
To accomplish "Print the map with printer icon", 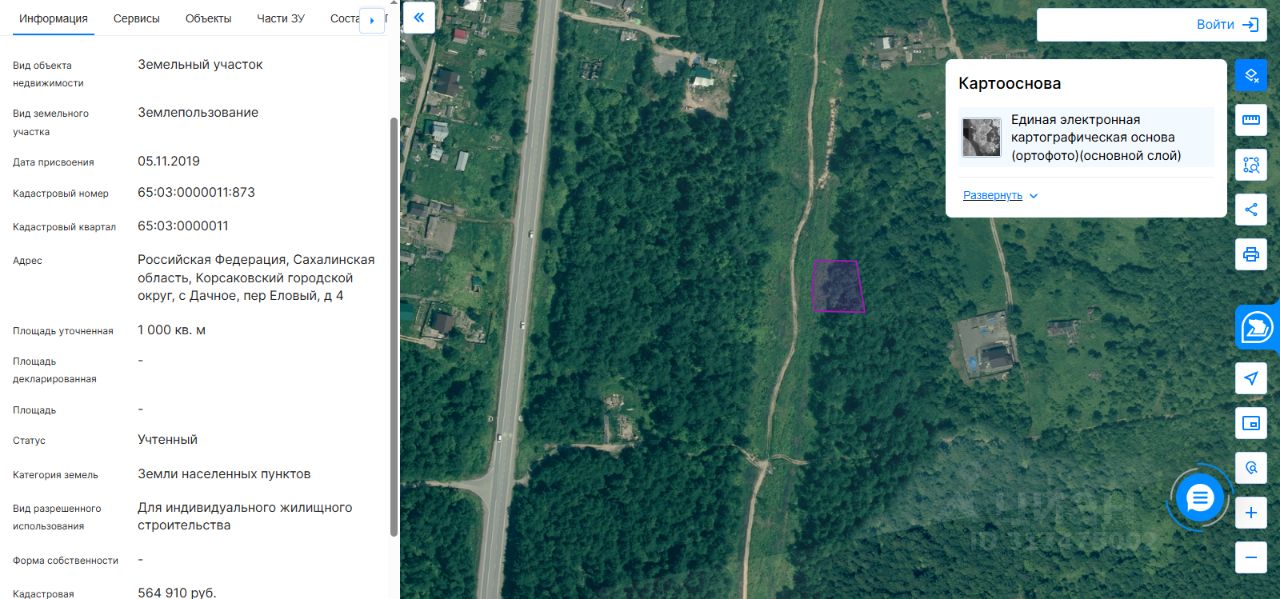I will [x=1250, y=253].
